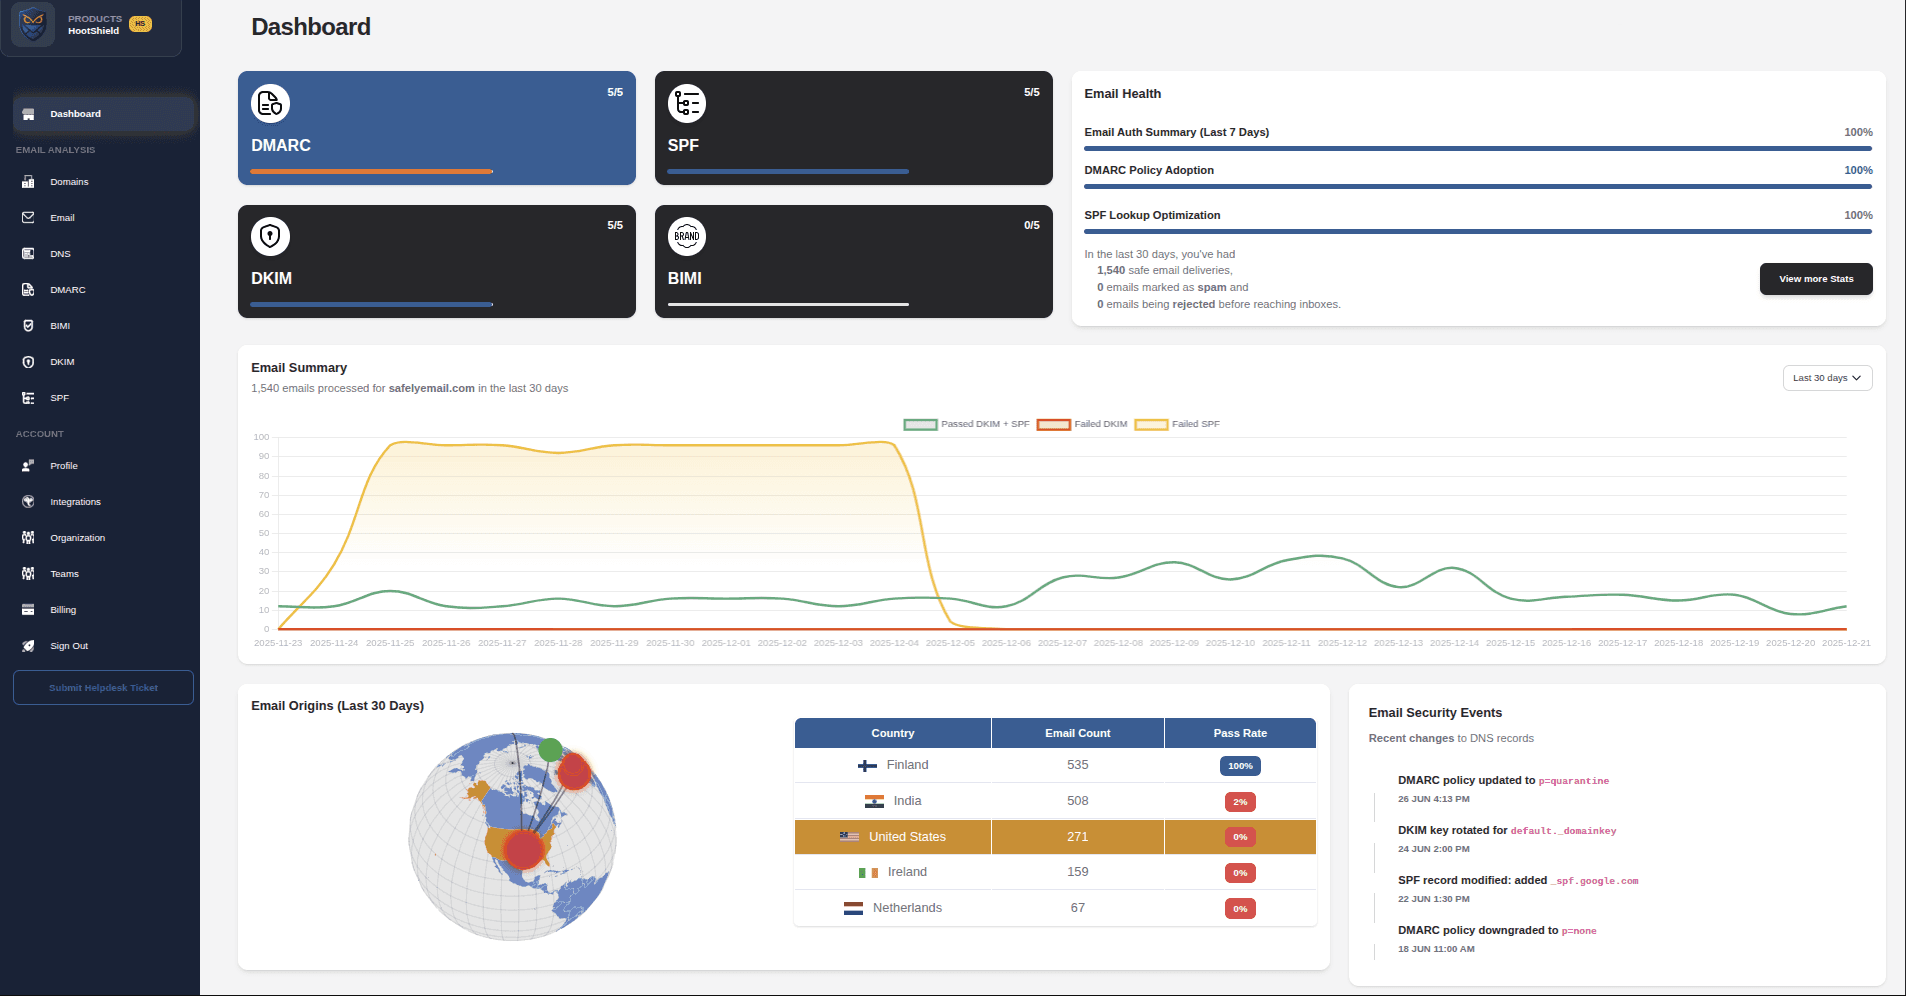Screen dimensions: 1906x996
Task: Open the HootShield owl logo
Action: pyautogui.click(x=33, y=24)
